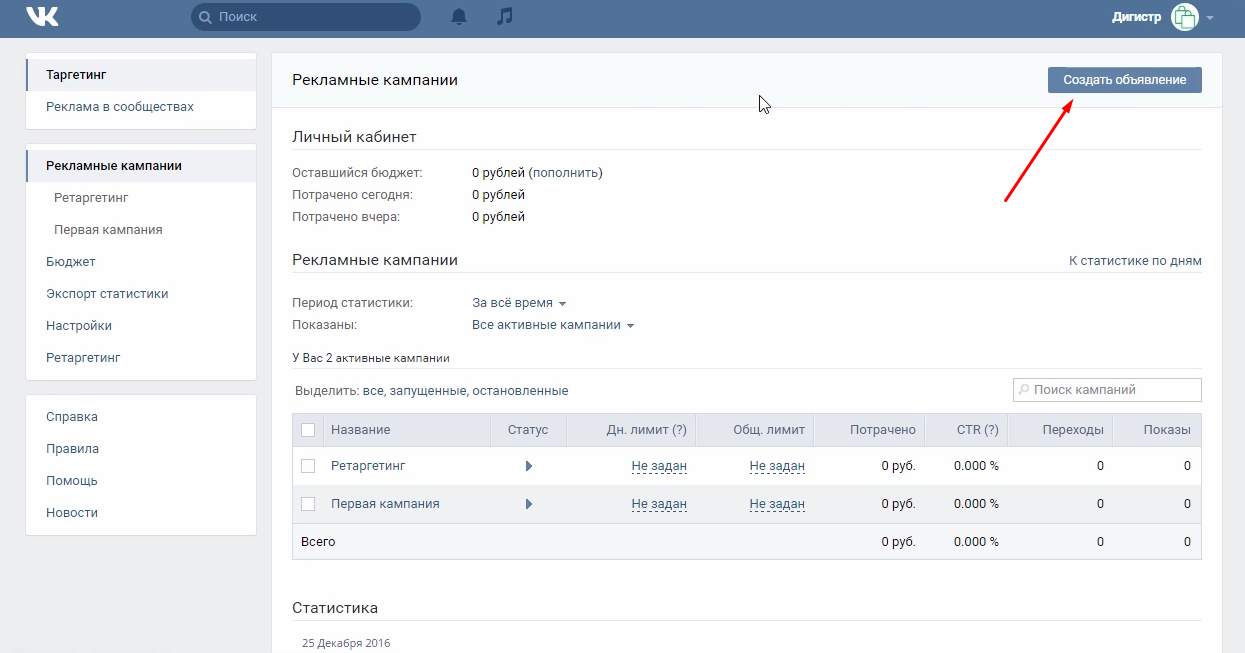Open Реклама в сообществах in sidebar
The width and height of the screenshot is (1245, 653).
pos(120,107)
